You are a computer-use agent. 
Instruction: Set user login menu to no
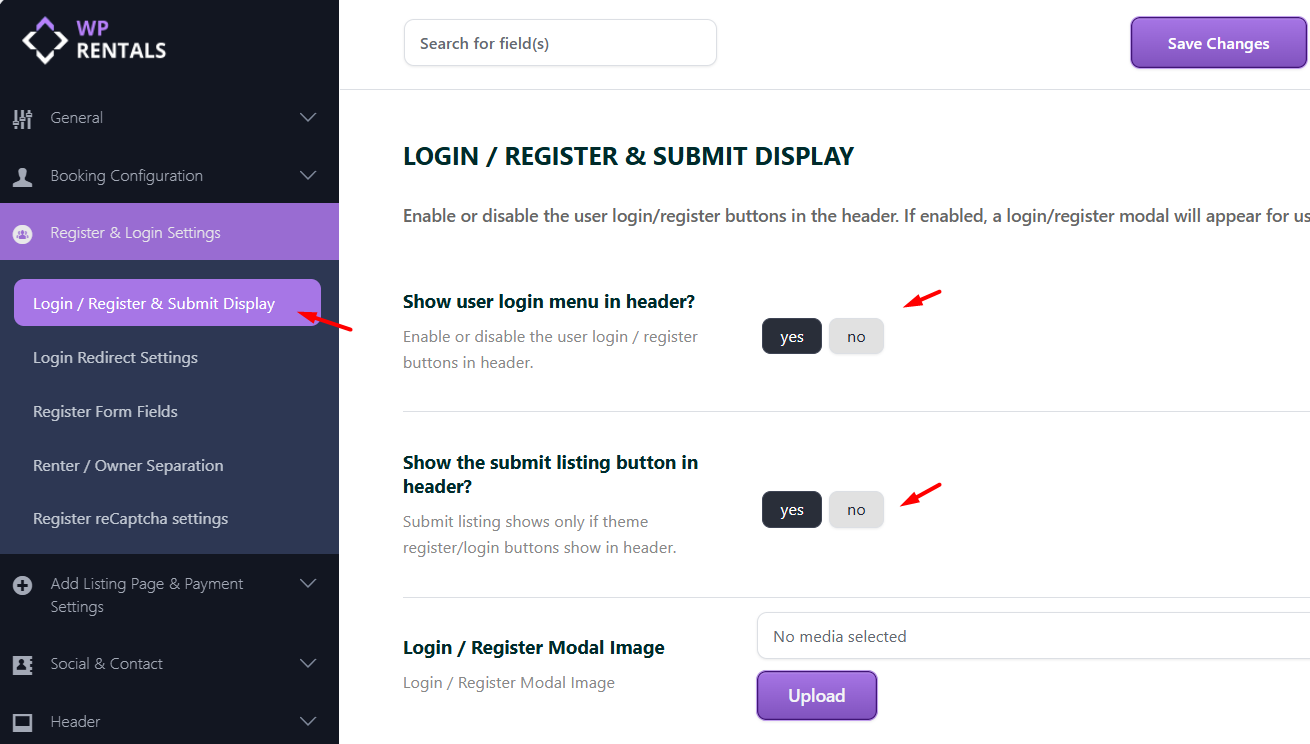[x=856, y=337]
